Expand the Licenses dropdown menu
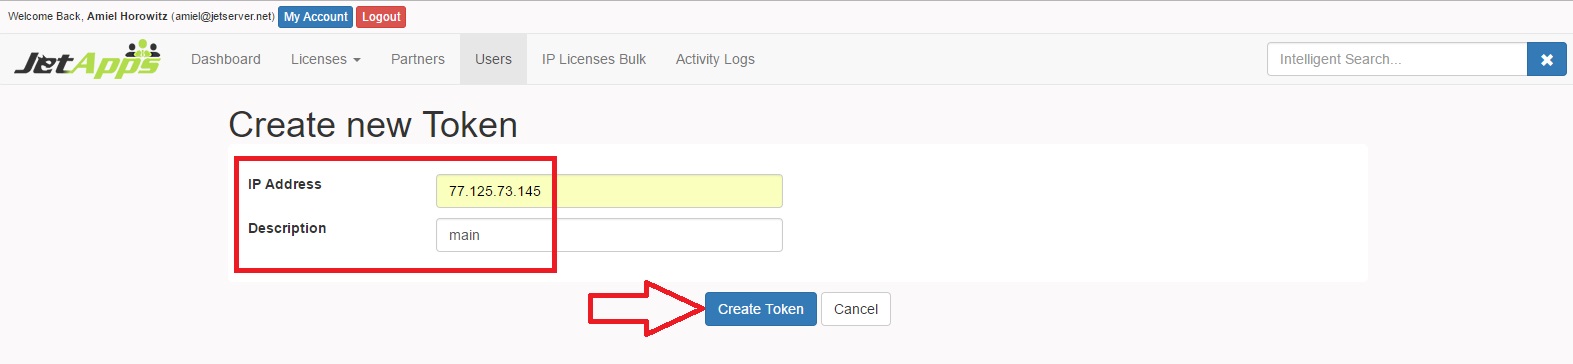 pyautogui.click(x=326, y=59)
